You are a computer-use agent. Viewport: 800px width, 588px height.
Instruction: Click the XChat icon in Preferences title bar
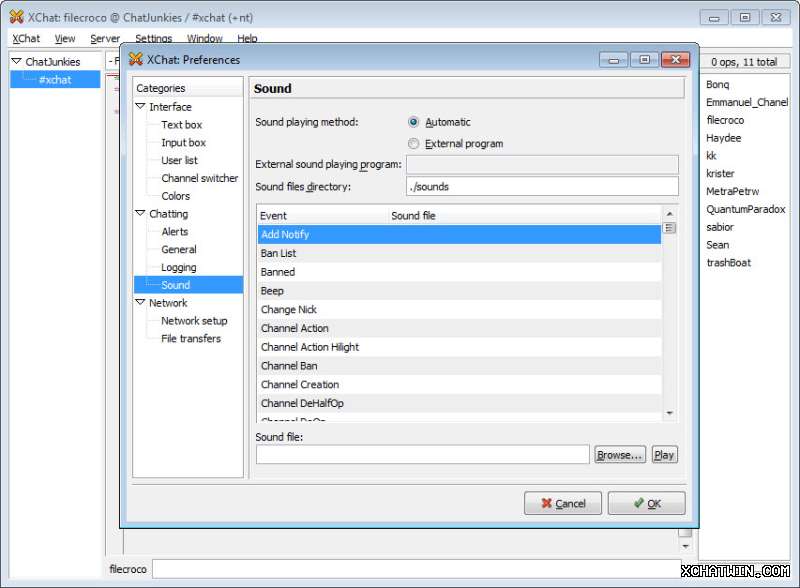point(135,59)
